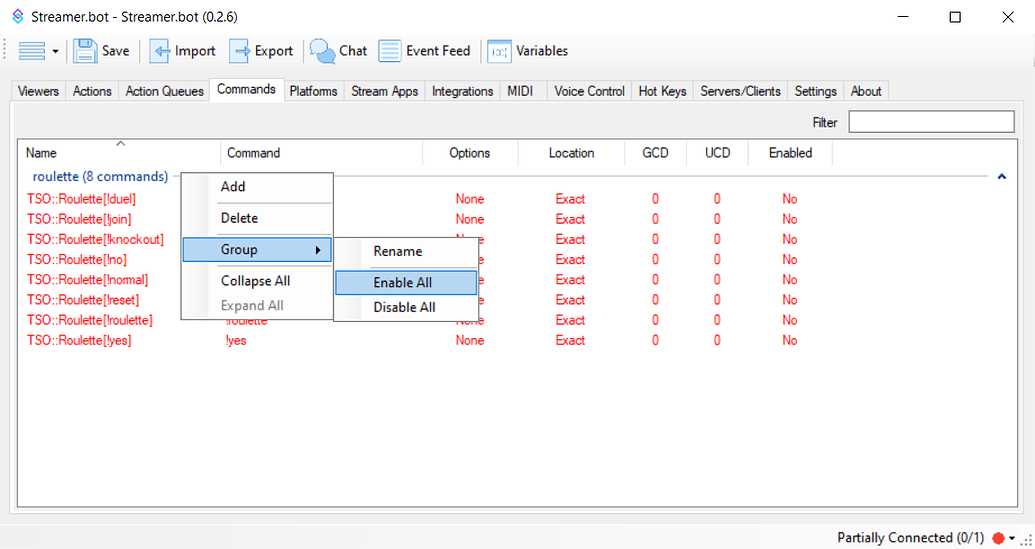Switch to the Integrations tab
The image size is (1035, 549).
pos(462,91)
